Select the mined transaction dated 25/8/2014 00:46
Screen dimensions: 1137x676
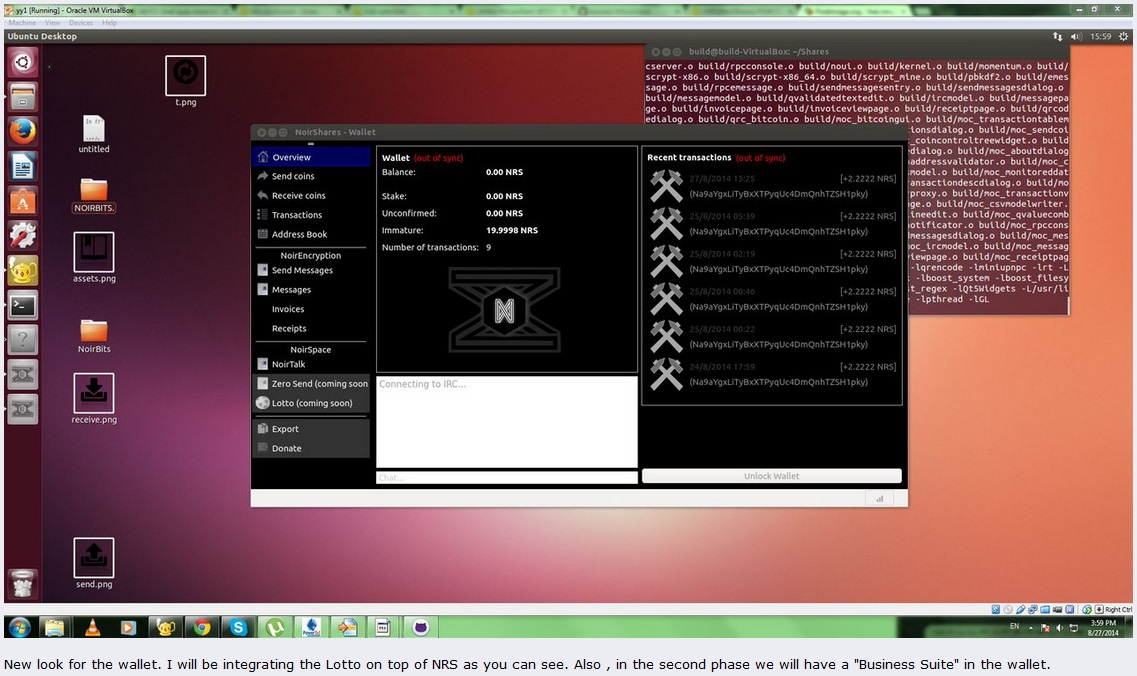(x=772, y=299)
